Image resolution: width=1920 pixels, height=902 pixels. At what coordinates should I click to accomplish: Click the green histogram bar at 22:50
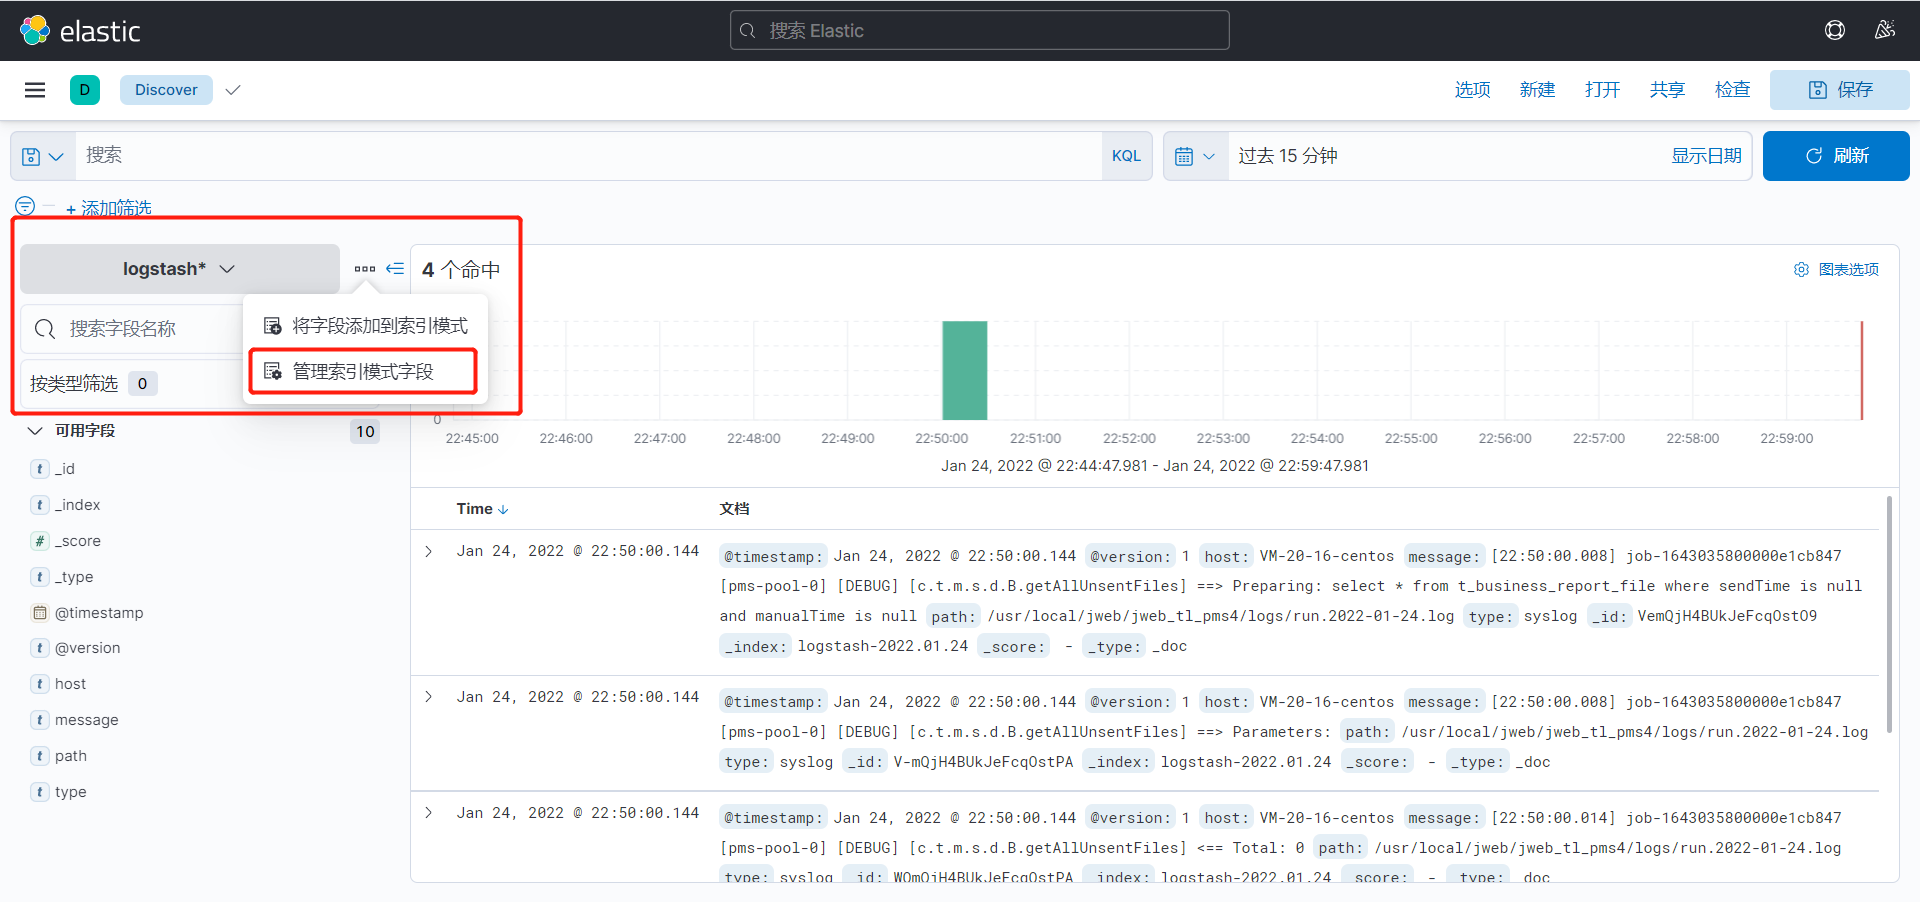(x=964, y=370)
